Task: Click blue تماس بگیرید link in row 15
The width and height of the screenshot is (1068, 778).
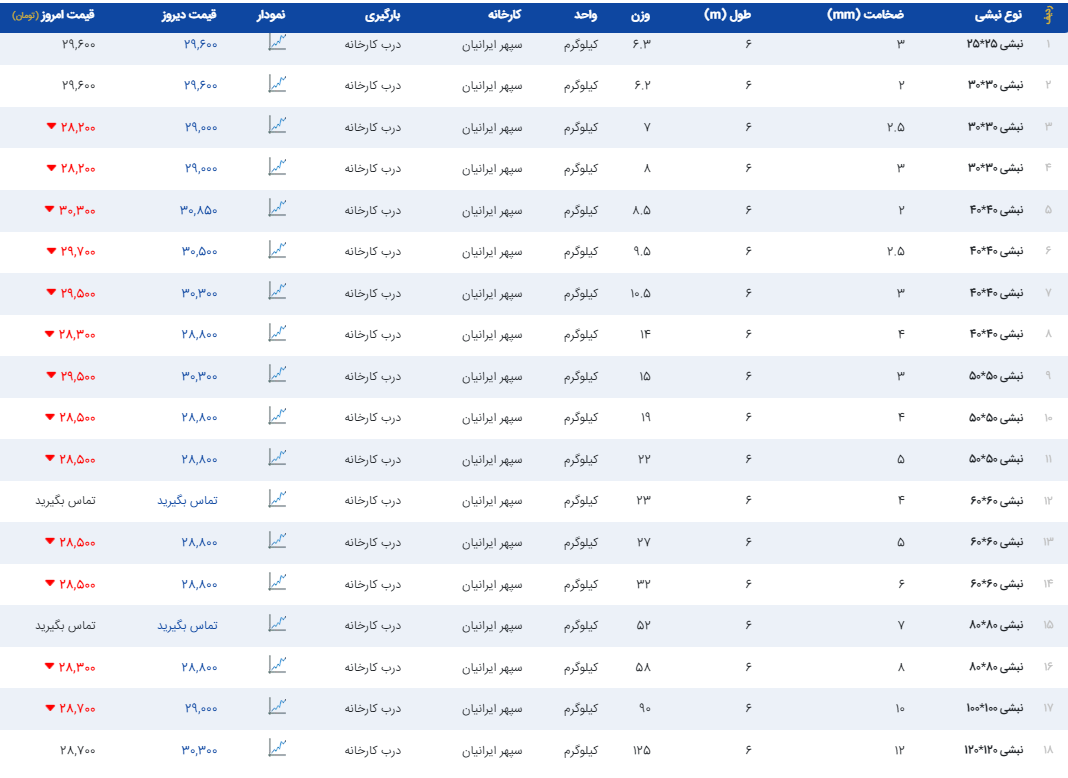Action: [188, 625]
